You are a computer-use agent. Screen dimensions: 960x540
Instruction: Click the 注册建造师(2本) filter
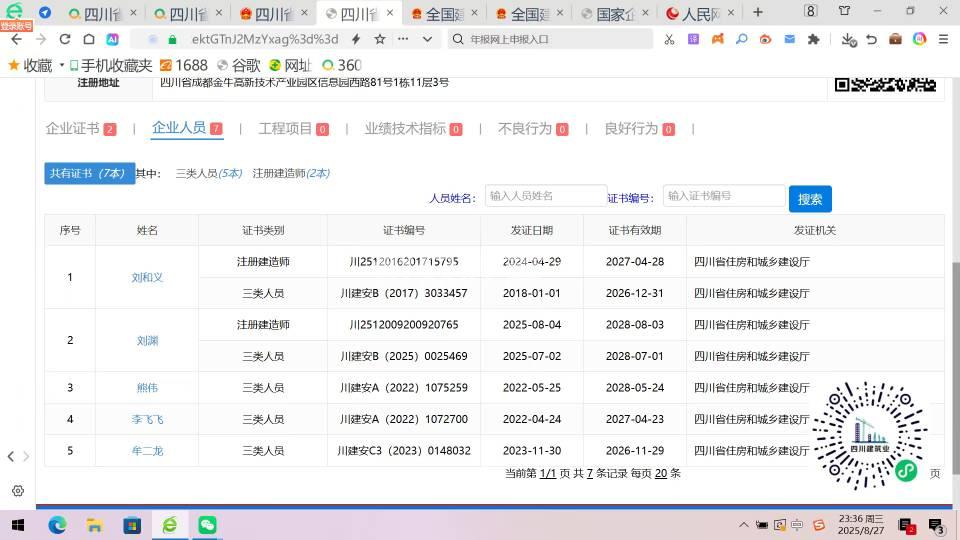coord(291,173)
